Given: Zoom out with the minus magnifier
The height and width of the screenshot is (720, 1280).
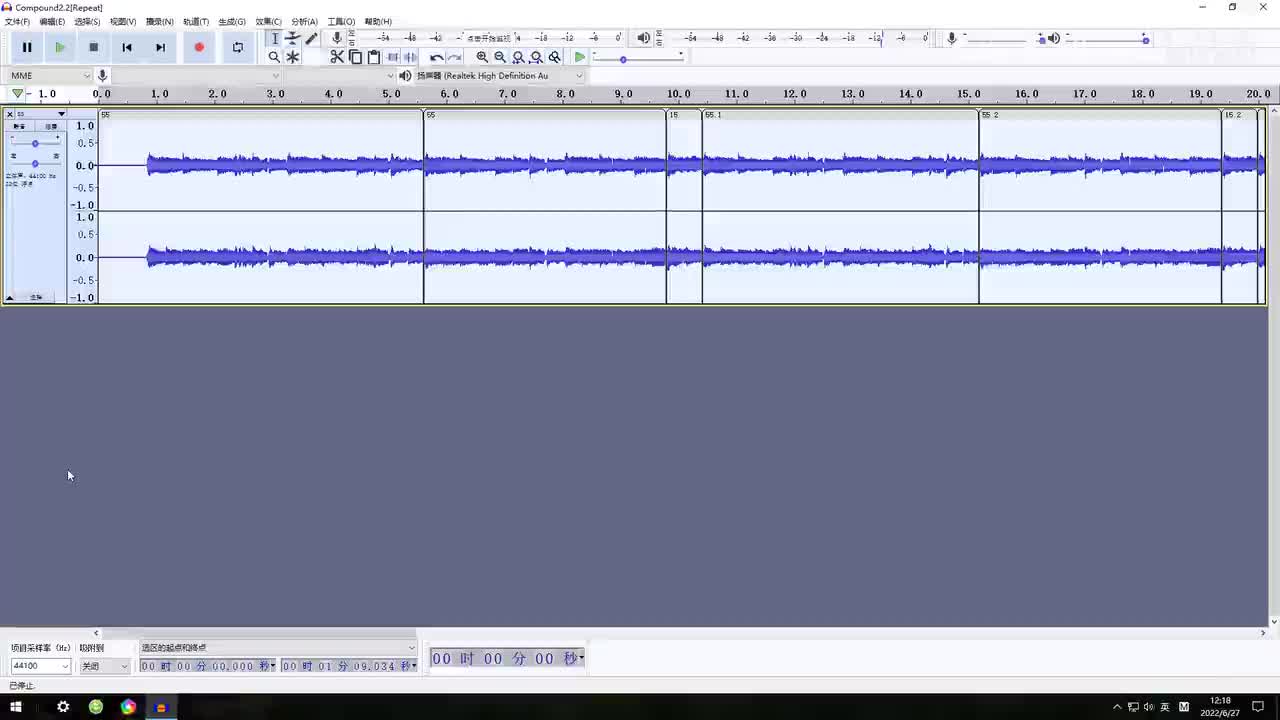Looking at the screenshot, I should point(500,57).
